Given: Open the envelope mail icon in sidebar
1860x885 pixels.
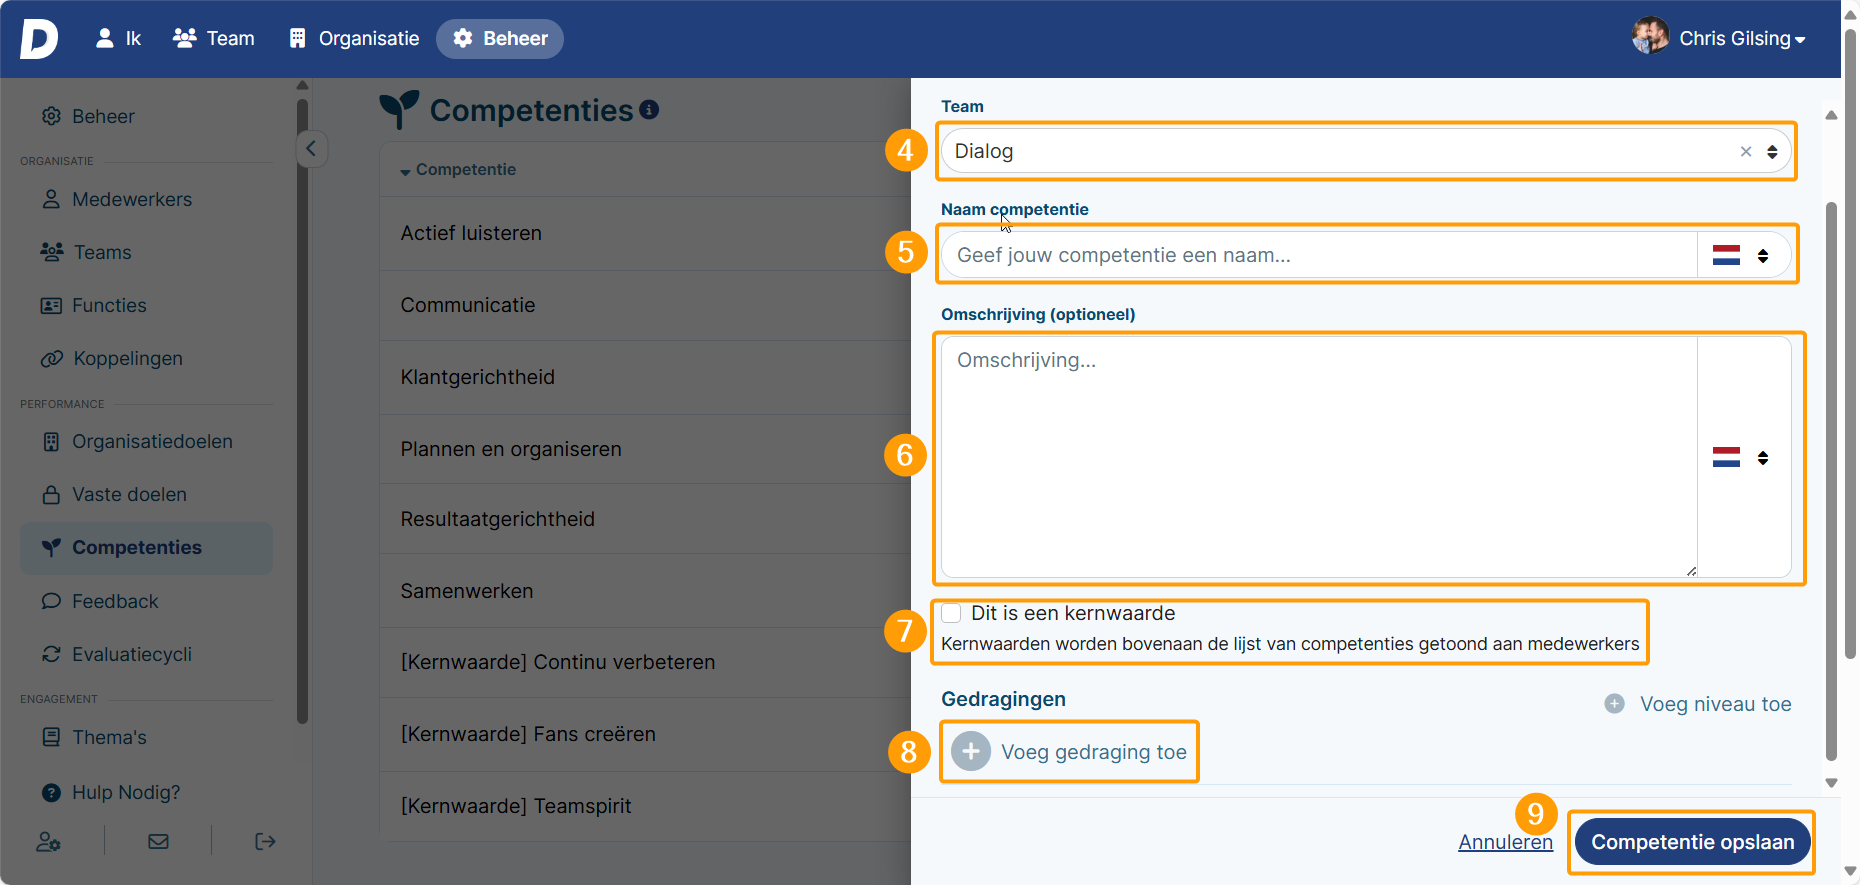Looking at the screenshot, I should tap(158, 842).
